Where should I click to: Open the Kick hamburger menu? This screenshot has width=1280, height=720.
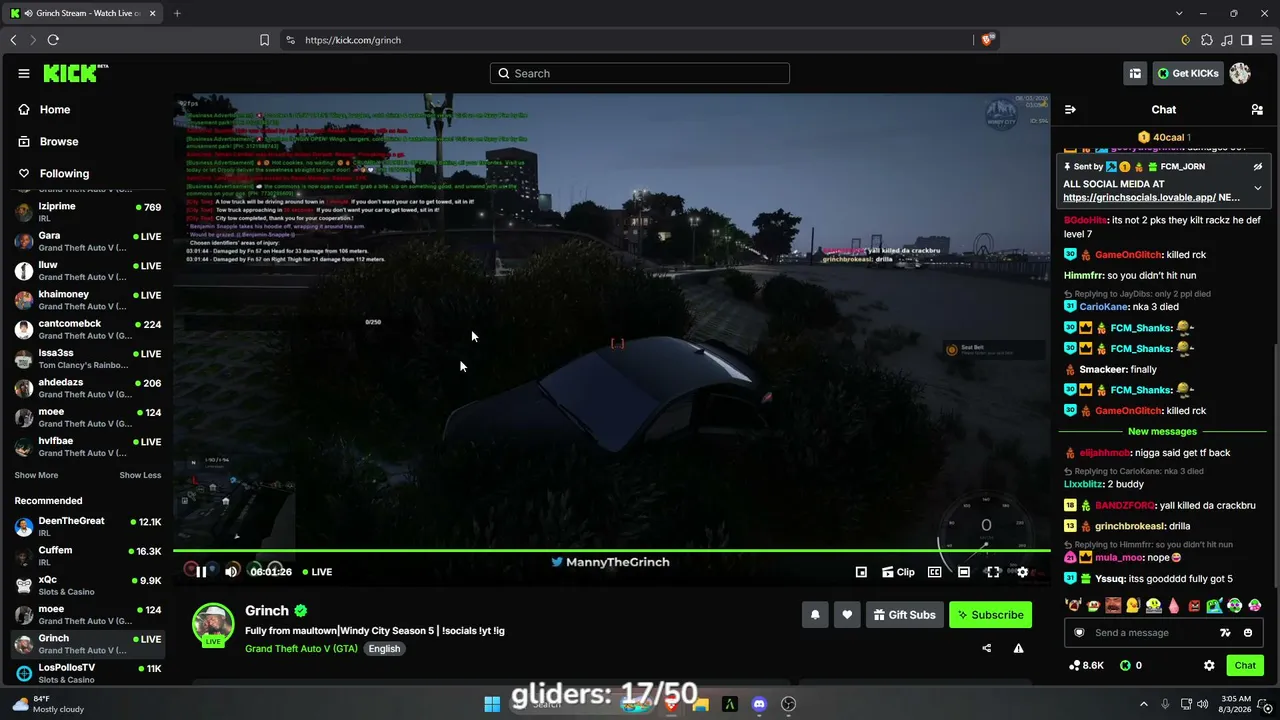coord(24,73)
